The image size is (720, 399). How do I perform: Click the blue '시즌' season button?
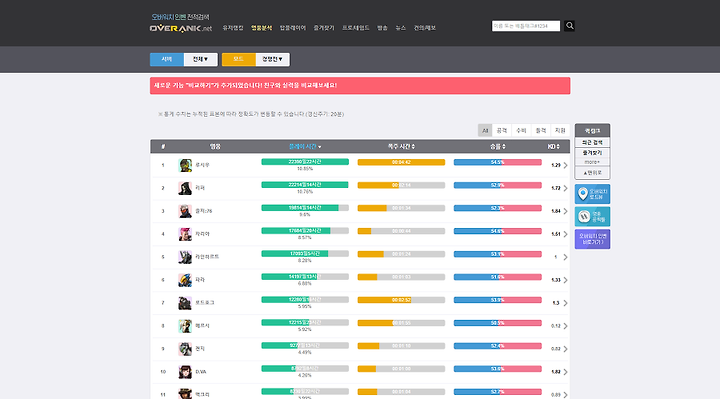coord(167,59)
